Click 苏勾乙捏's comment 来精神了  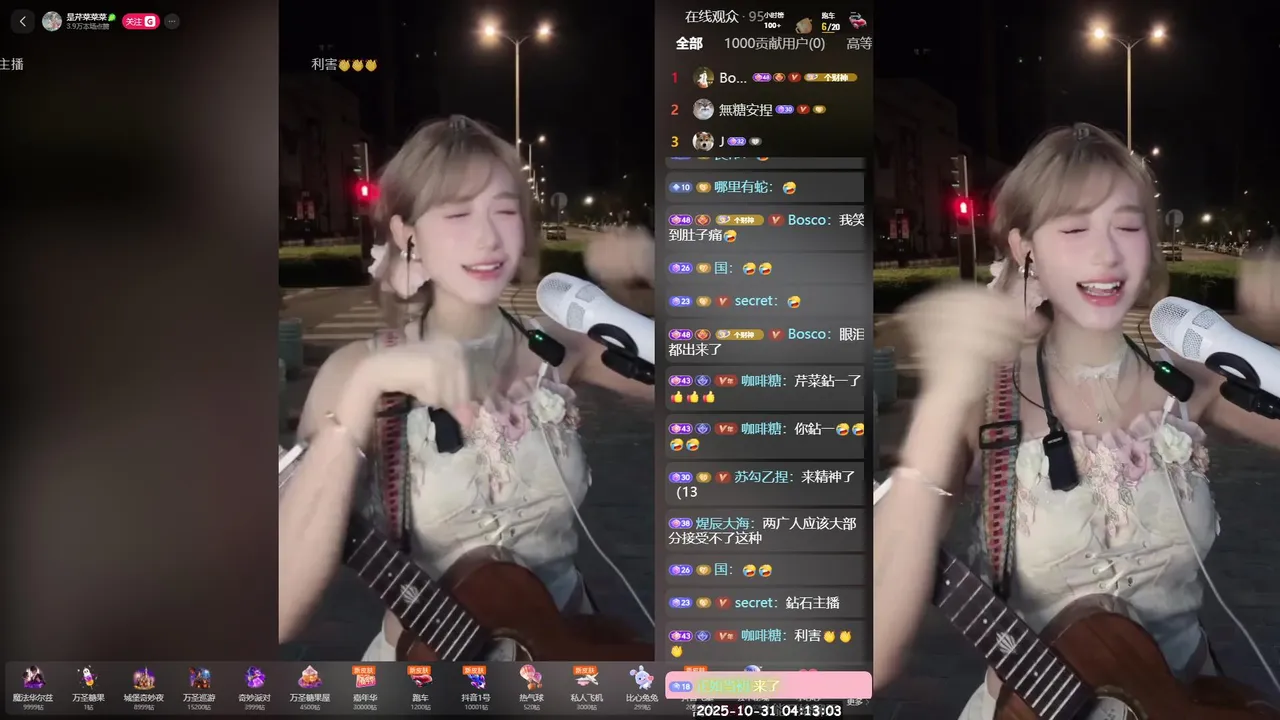[x=767, y=484]
